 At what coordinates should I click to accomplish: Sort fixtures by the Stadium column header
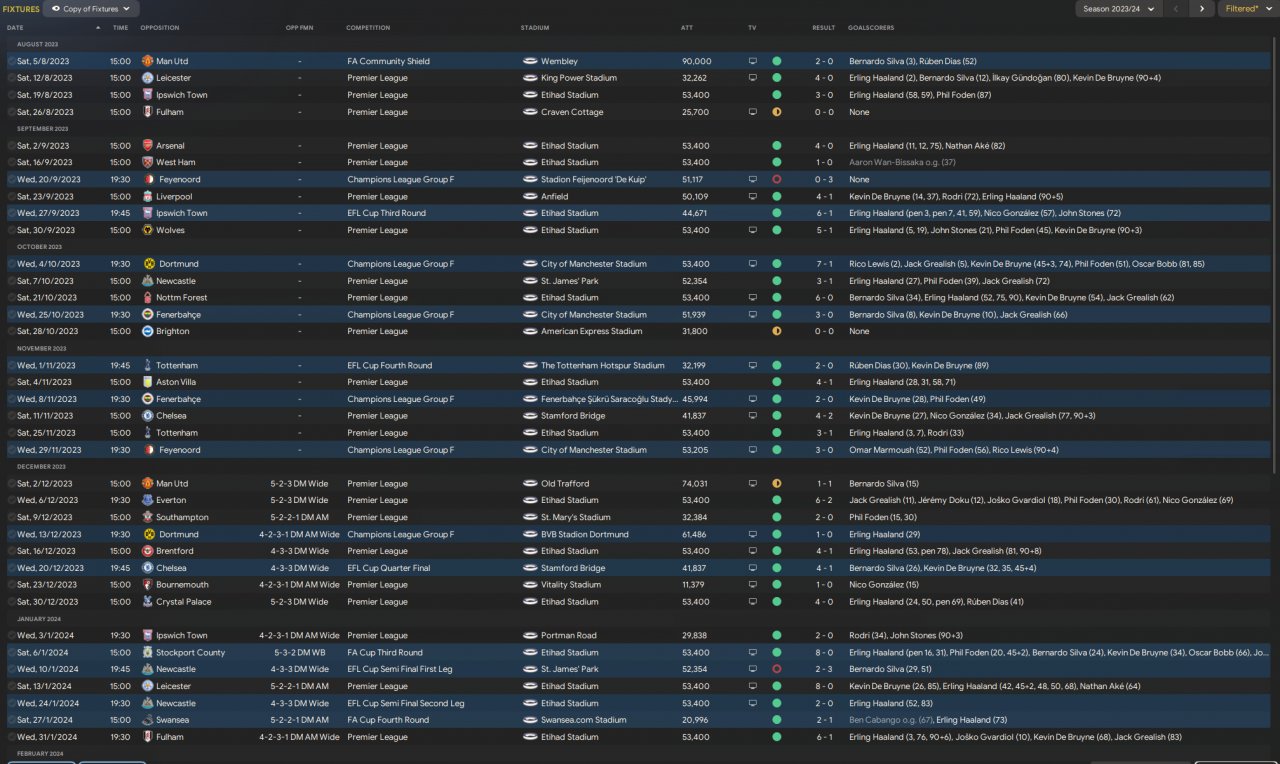tap(535, 27)
